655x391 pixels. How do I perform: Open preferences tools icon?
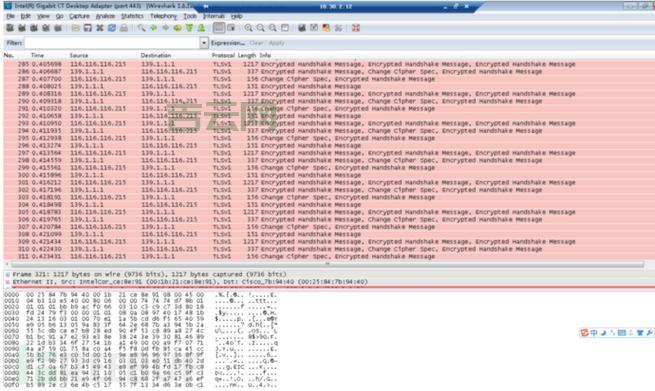pyautogui.click(x=338, y=28)
